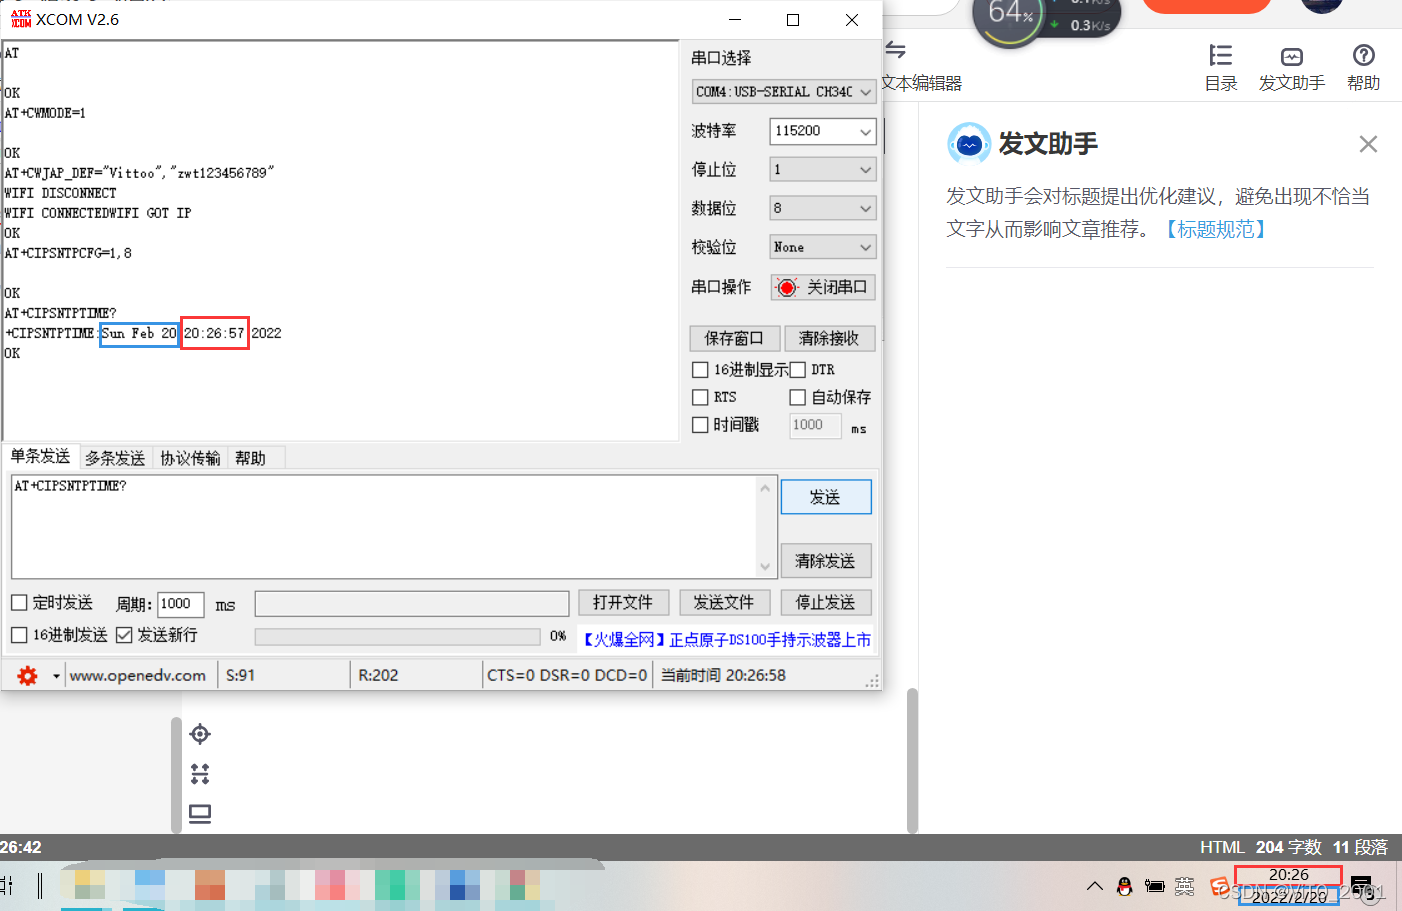Screen dimensions: 1402x911
Task: Switch to 多条发送 tab
Action: pos(115,458)
